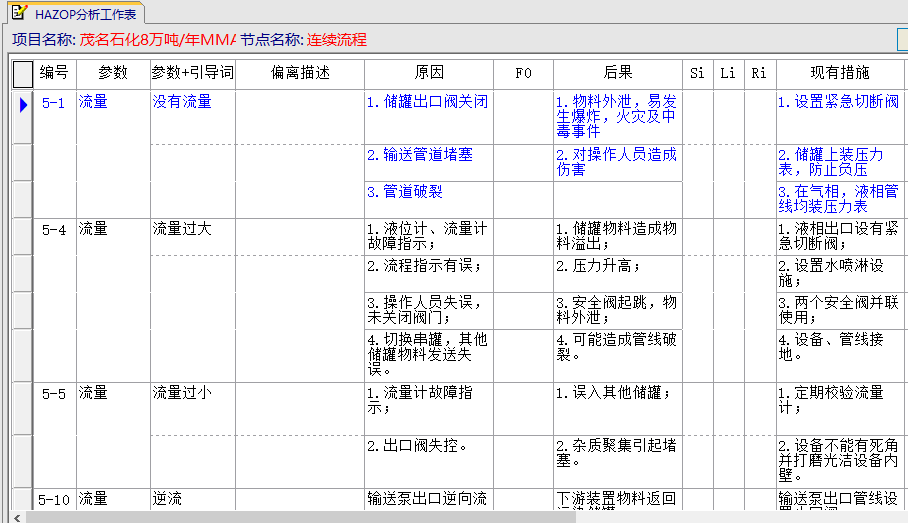
Task: Select cause '4. 切换串罐,其他储罐物料发送失误'
Action: point(428,354)
